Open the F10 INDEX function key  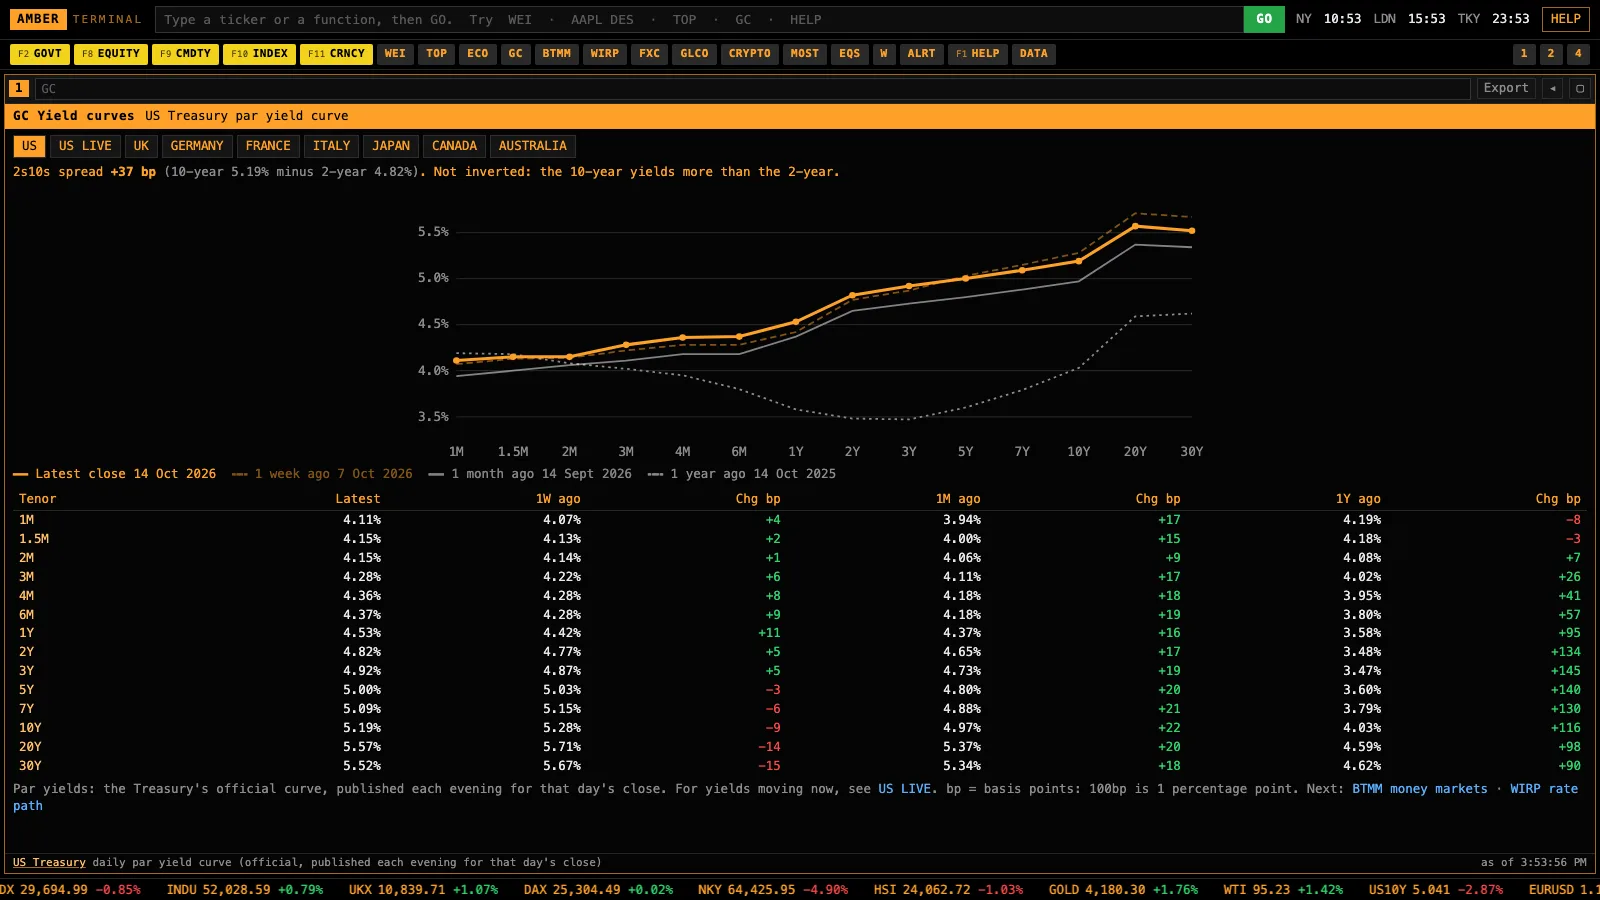coord(260,54)
